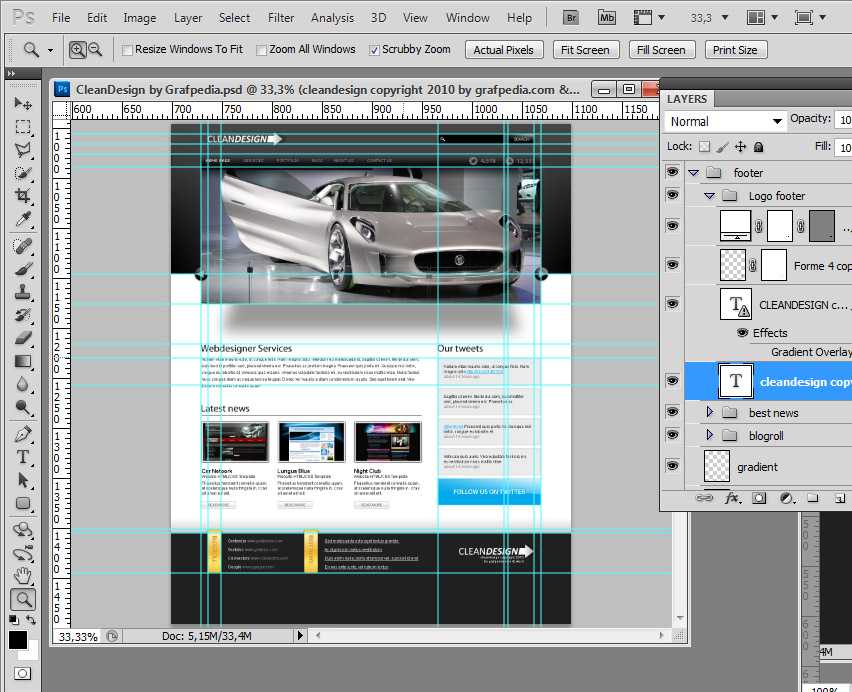Select the Clone Stamp tool
The width and height of the screenshot is (852, 692).
pyautogui.click(x=23, y=292)
